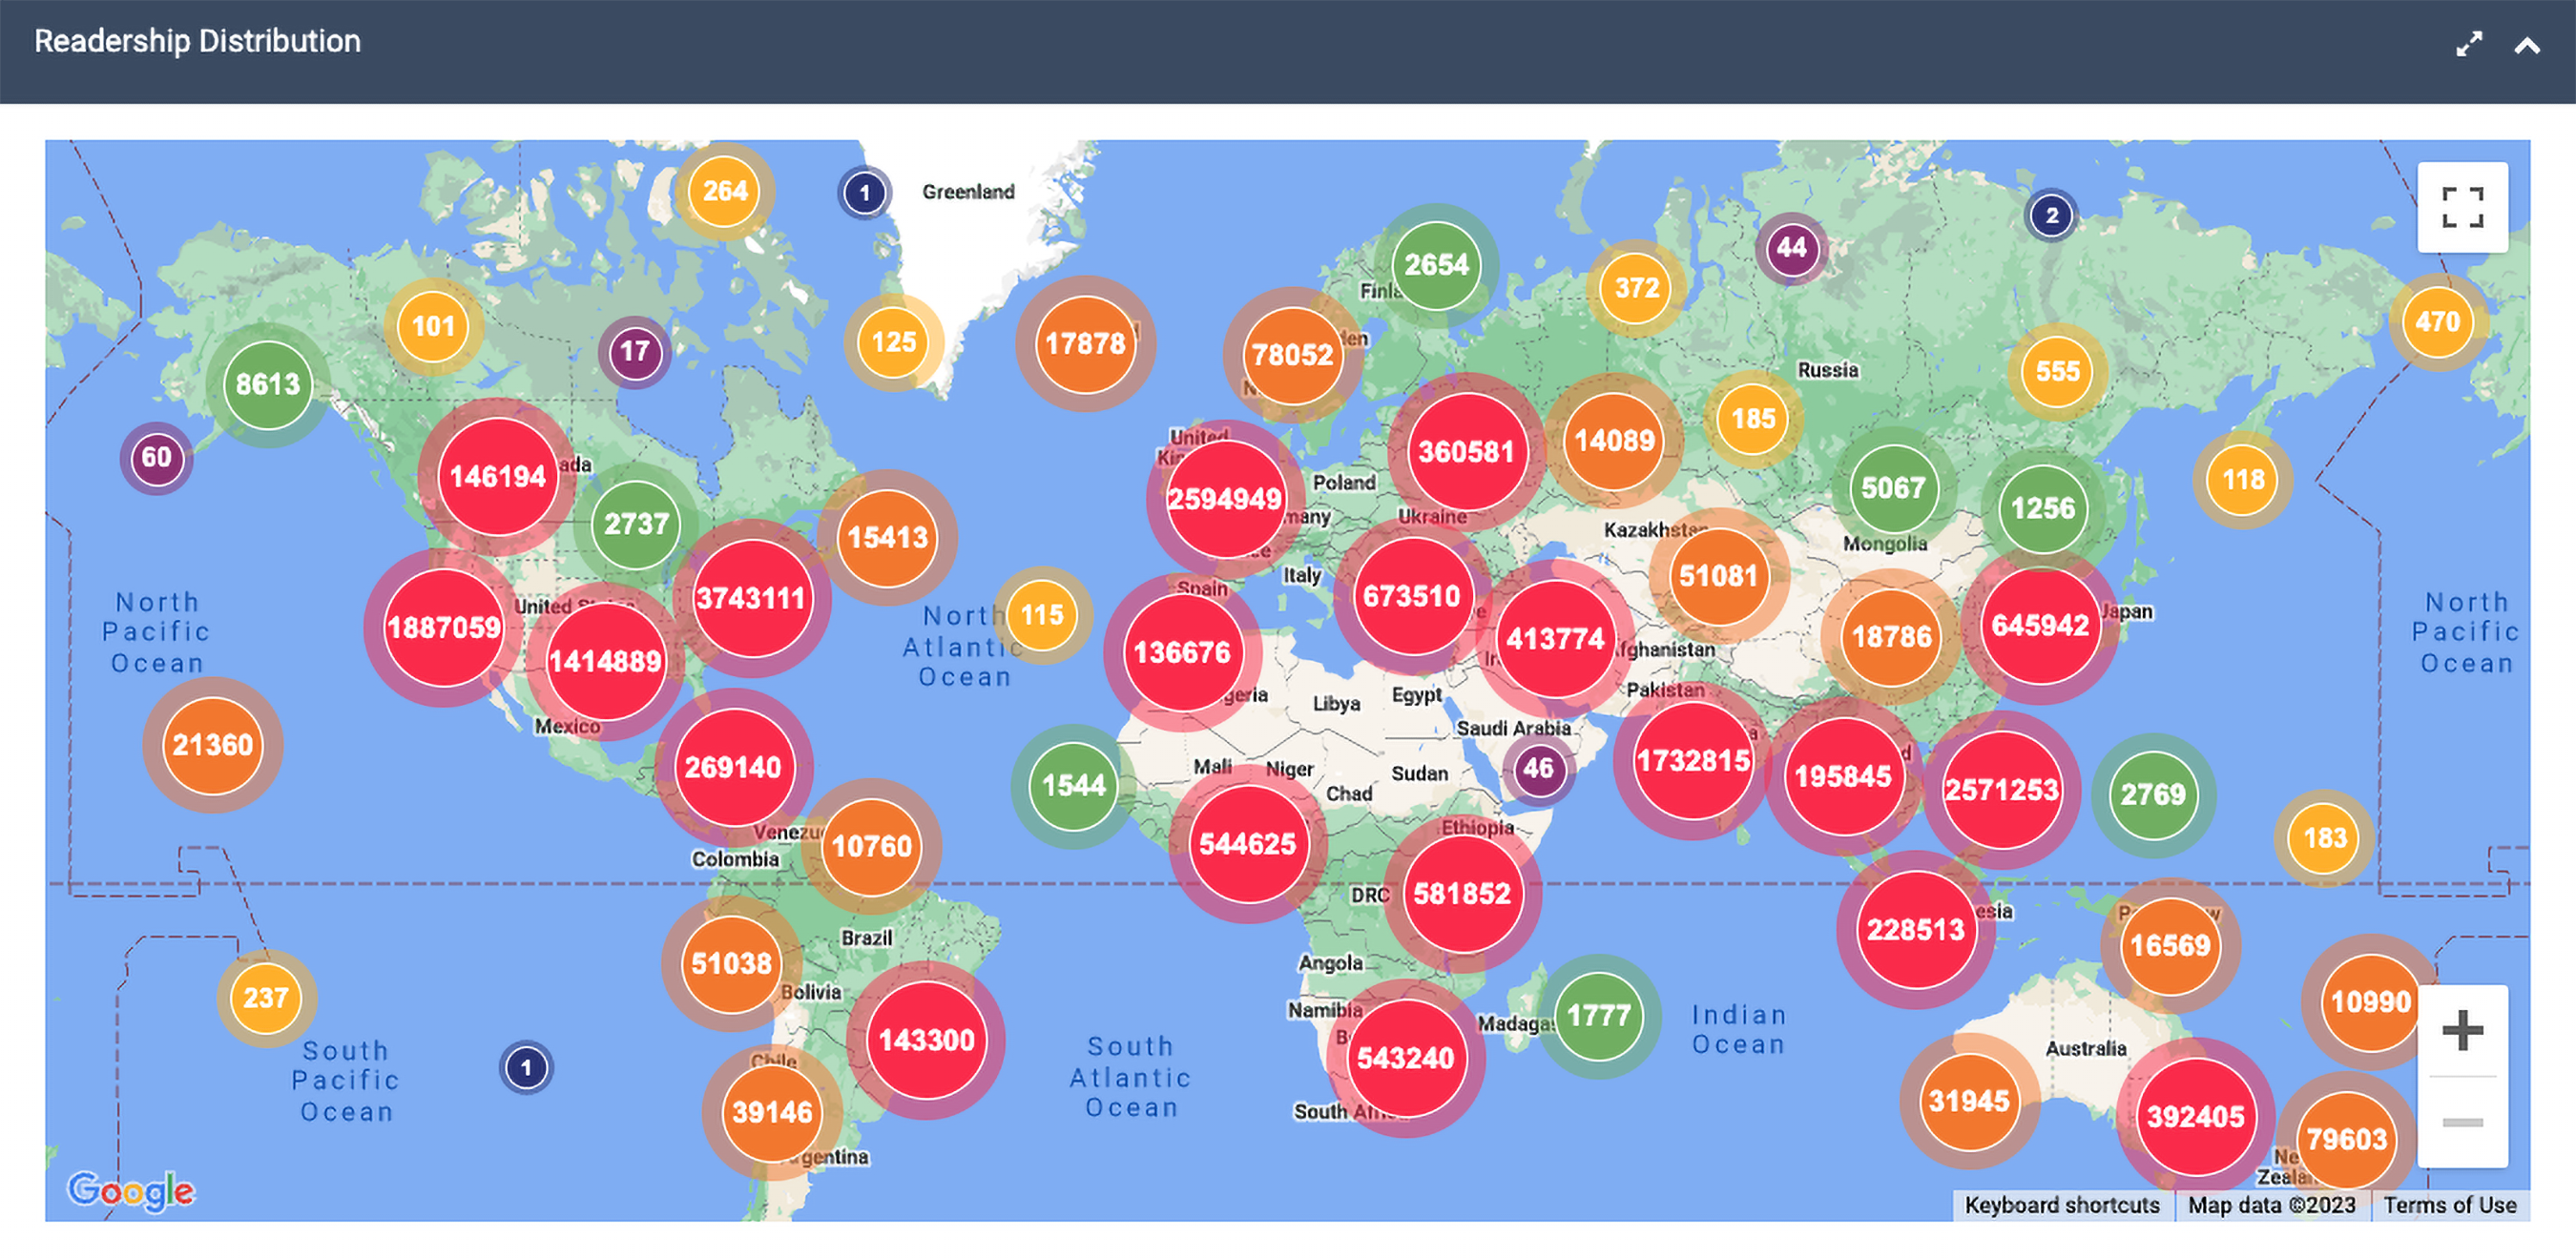Expand the panel using diagonal arrows icon

pyautogui.click(x=2468, y=45)
